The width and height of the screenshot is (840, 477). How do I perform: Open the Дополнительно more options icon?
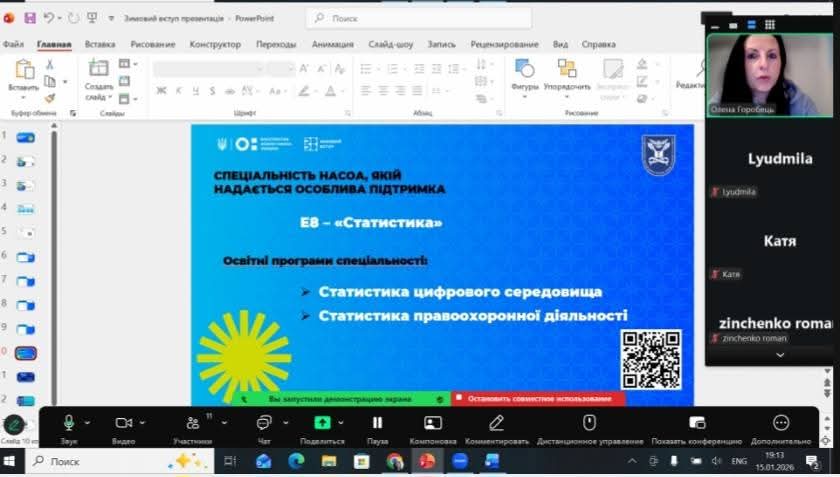coord(781,423)
